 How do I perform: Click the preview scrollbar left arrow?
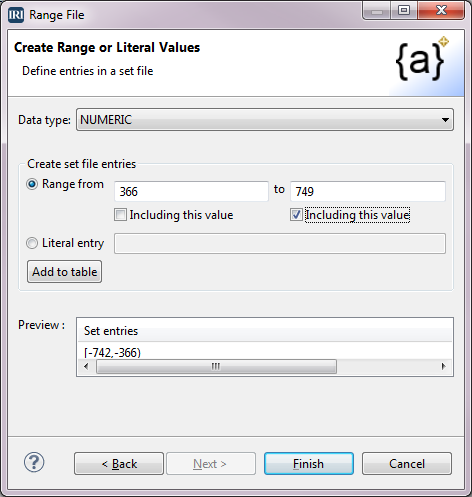tap(86, 366)
